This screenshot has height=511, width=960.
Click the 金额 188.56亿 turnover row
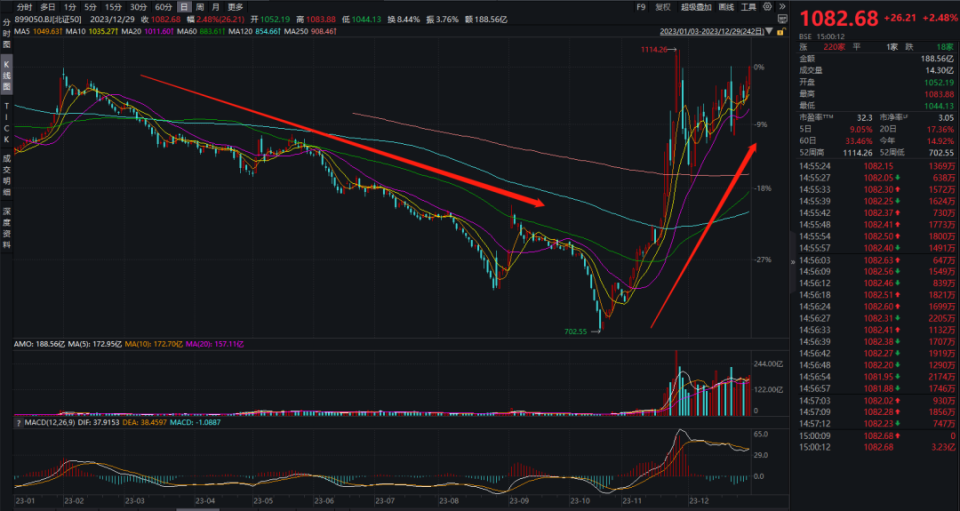coord(876,59)
